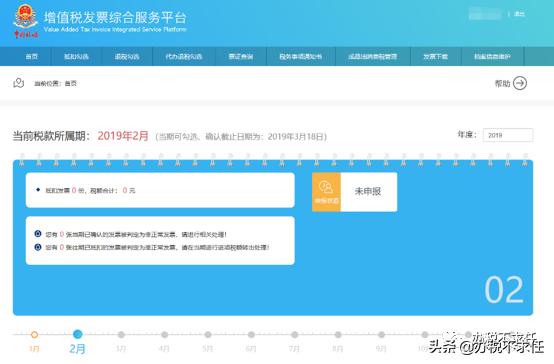Screen dimensions: 554x364
Task: Open the 发票下载 navigation tab
Action: (x=436, y=57)
